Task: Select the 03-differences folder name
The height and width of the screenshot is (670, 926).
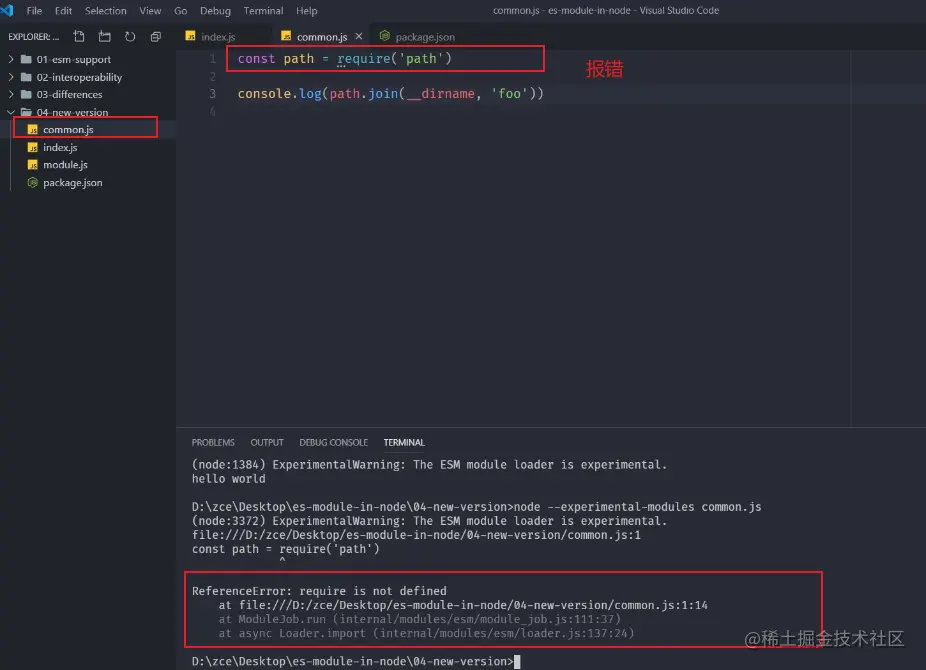Action: 69,94
